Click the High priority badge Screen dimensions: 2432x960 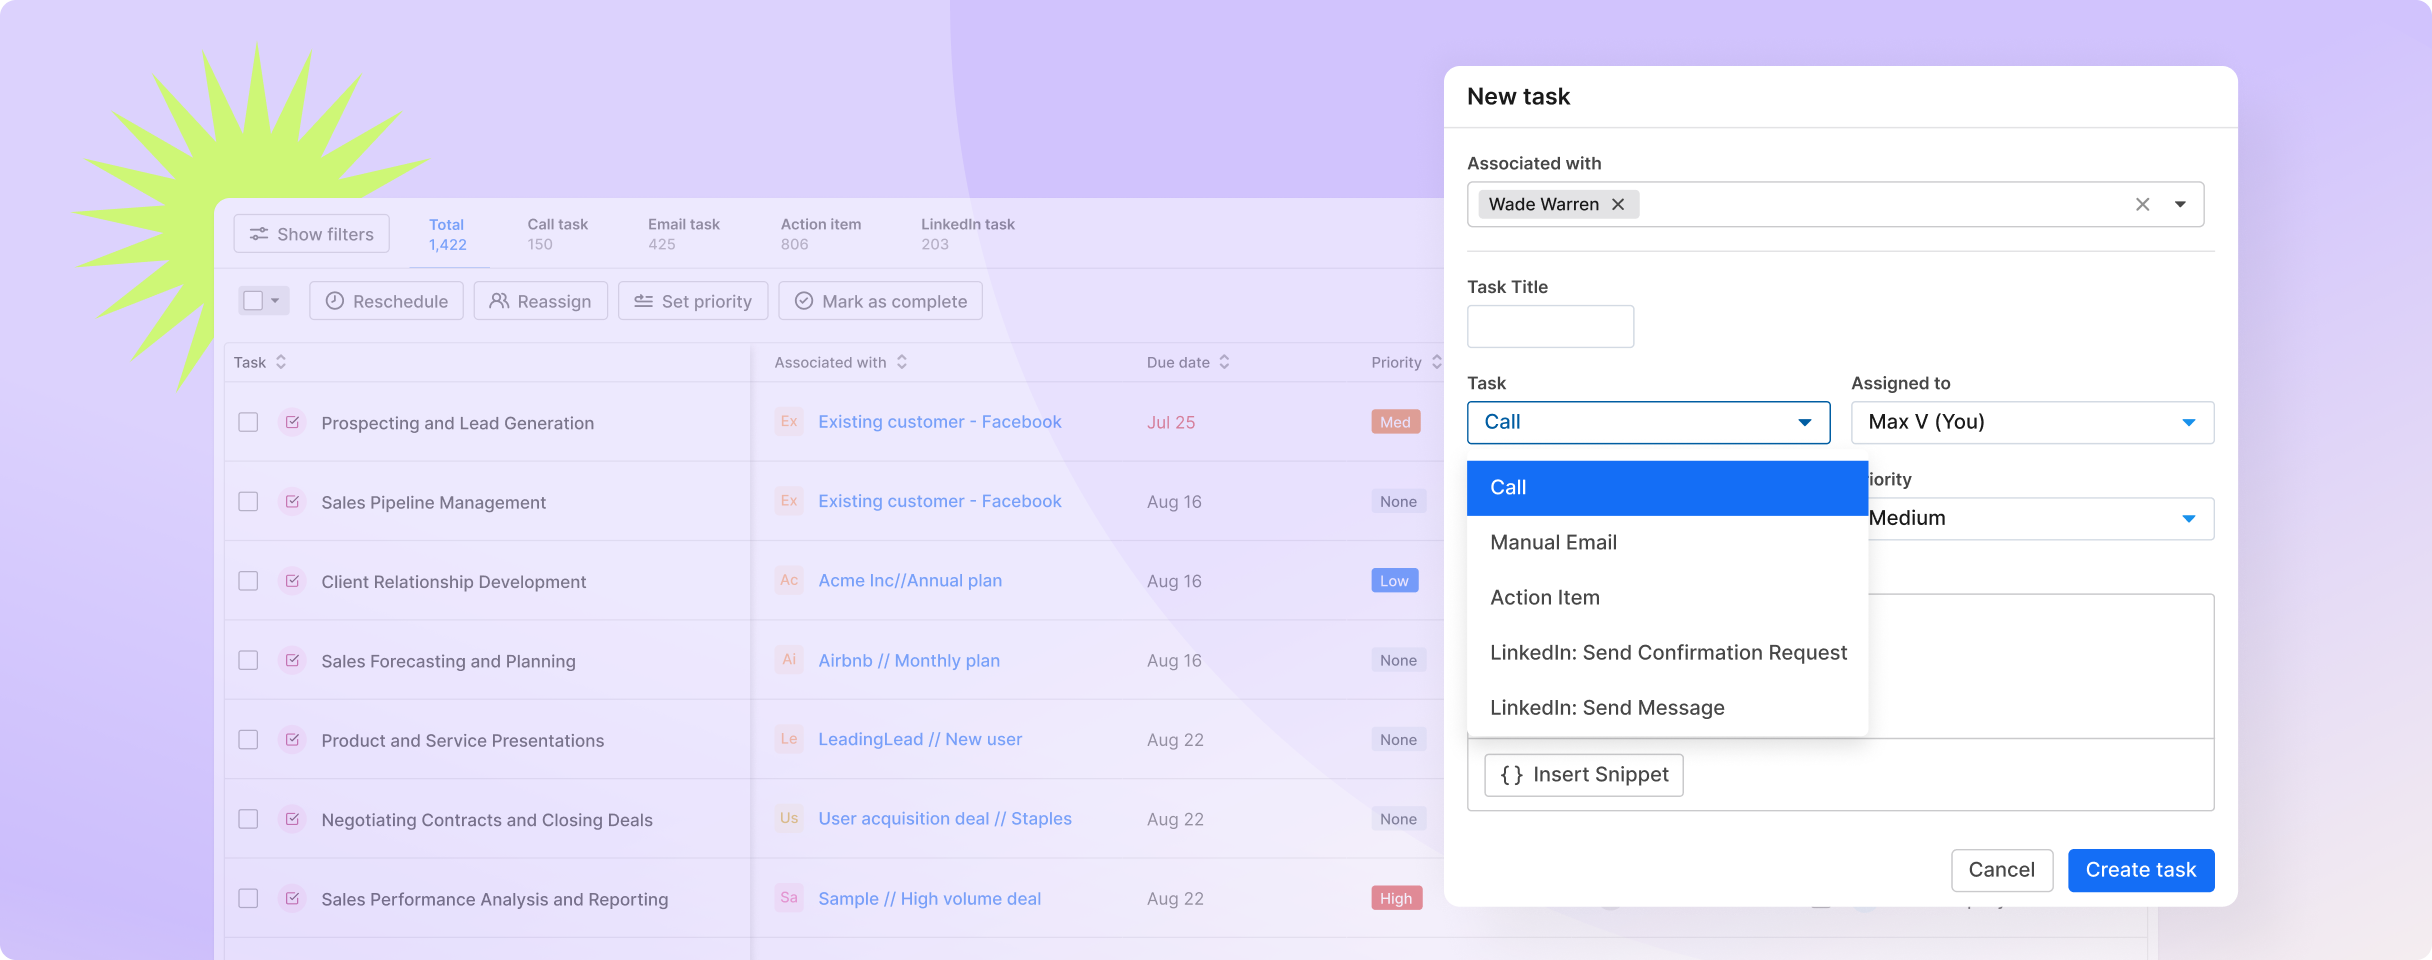click(1395, 898)
